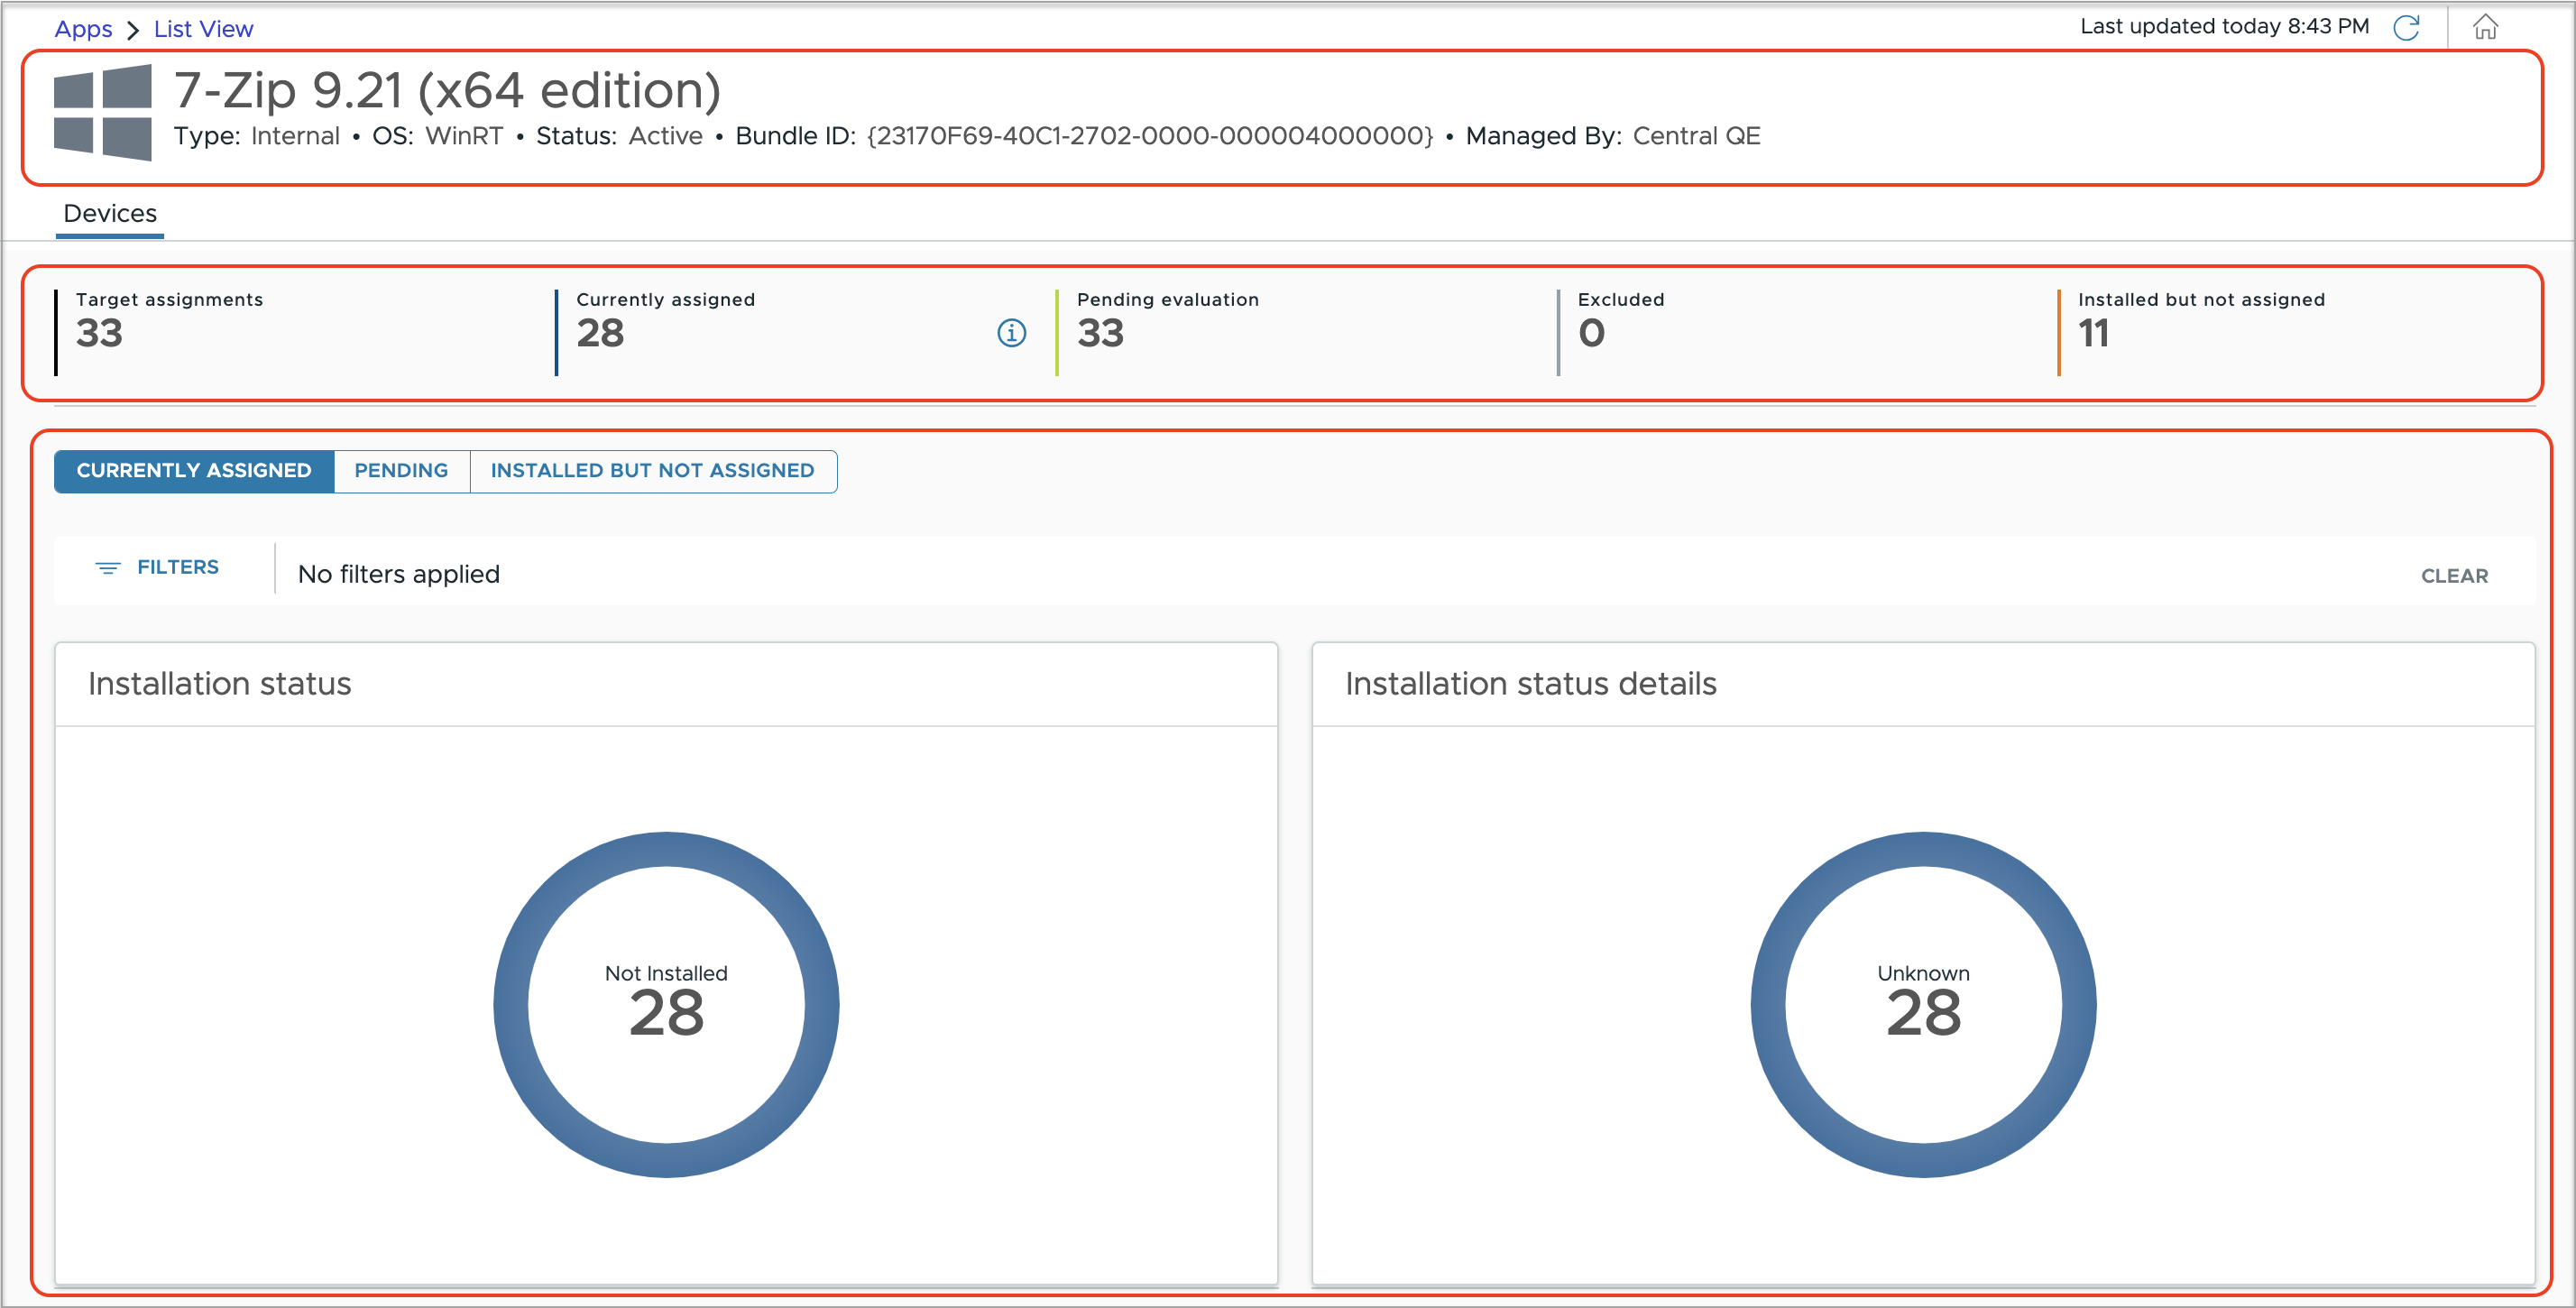Click the Installed but not assigned count 11
Viewport: 2576px width, 1308px height.
click(x=2093, y=333)
